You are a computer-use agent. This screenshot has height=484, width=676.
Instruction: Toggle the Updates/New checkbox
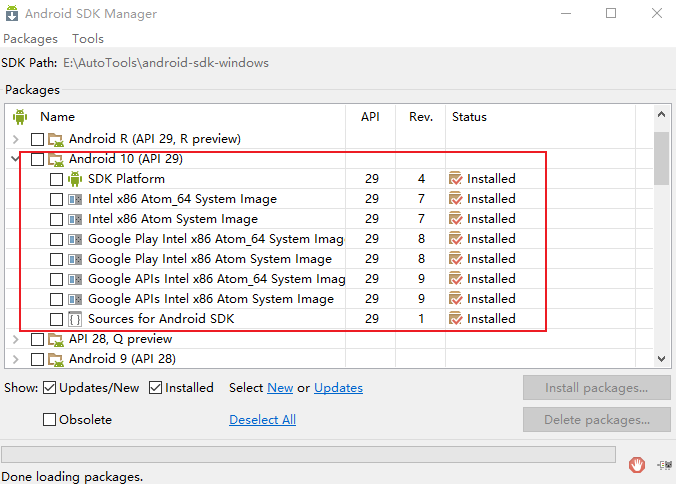click(x=50, y=388)
